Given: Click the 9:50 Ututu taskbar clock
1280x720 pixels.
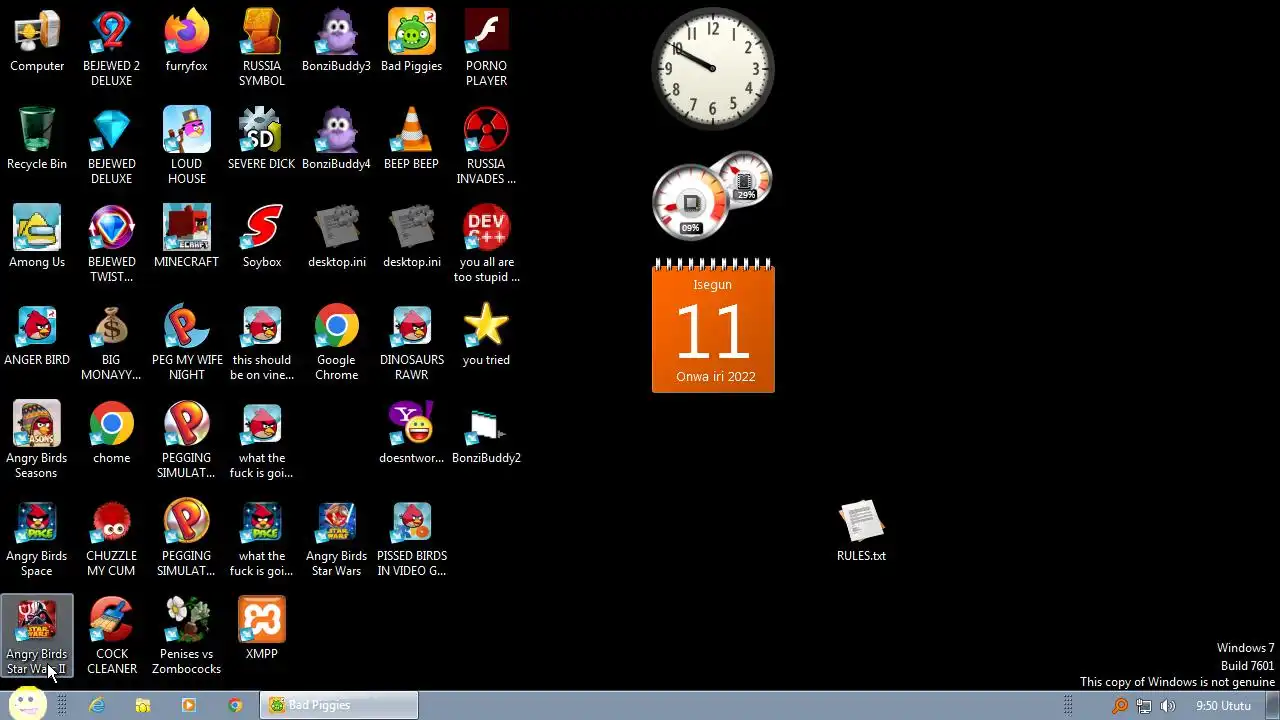Looking at the screenshot, I should pos(1223,706).
